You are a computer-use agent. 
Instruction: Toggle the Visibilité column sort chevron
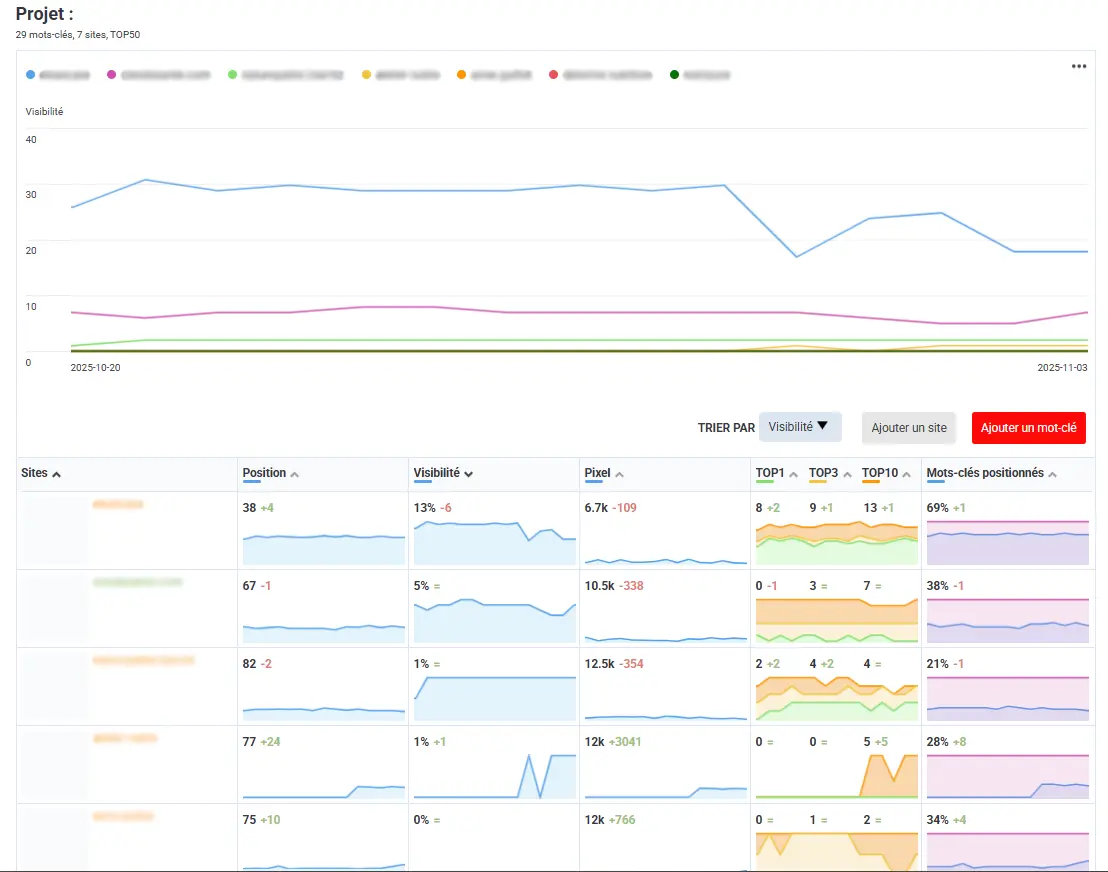(x=468, y=474)
